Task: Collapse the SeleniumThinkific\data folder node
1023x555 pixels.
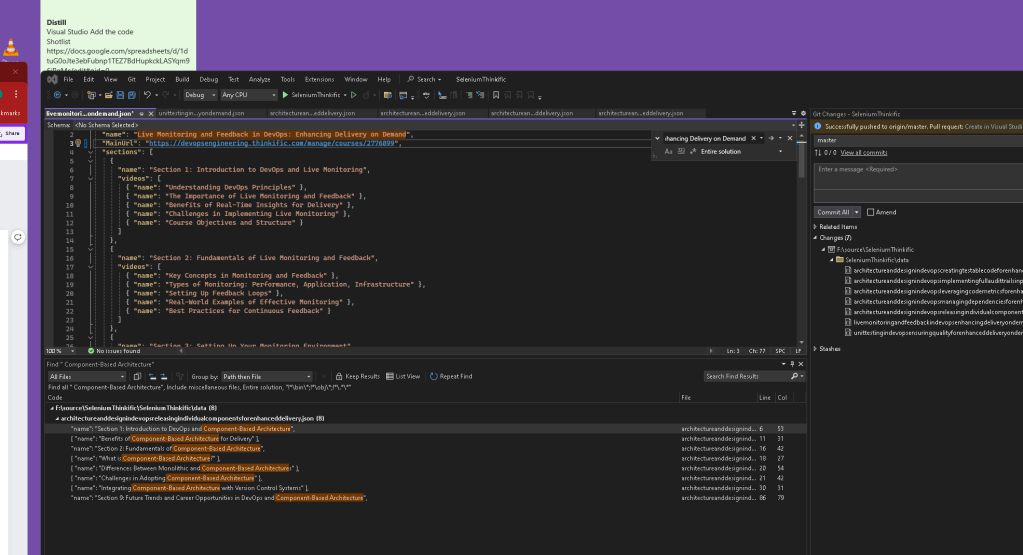Action: (832, 260)
